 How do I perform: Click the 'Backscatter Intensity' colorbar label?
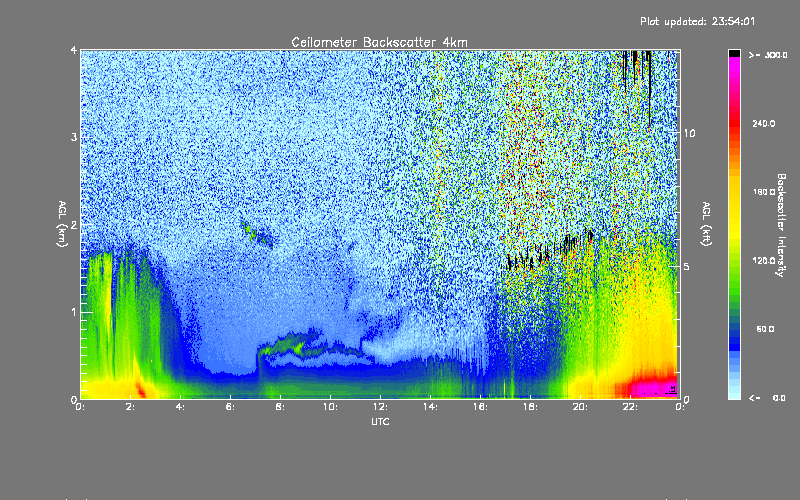pos(781,225)
